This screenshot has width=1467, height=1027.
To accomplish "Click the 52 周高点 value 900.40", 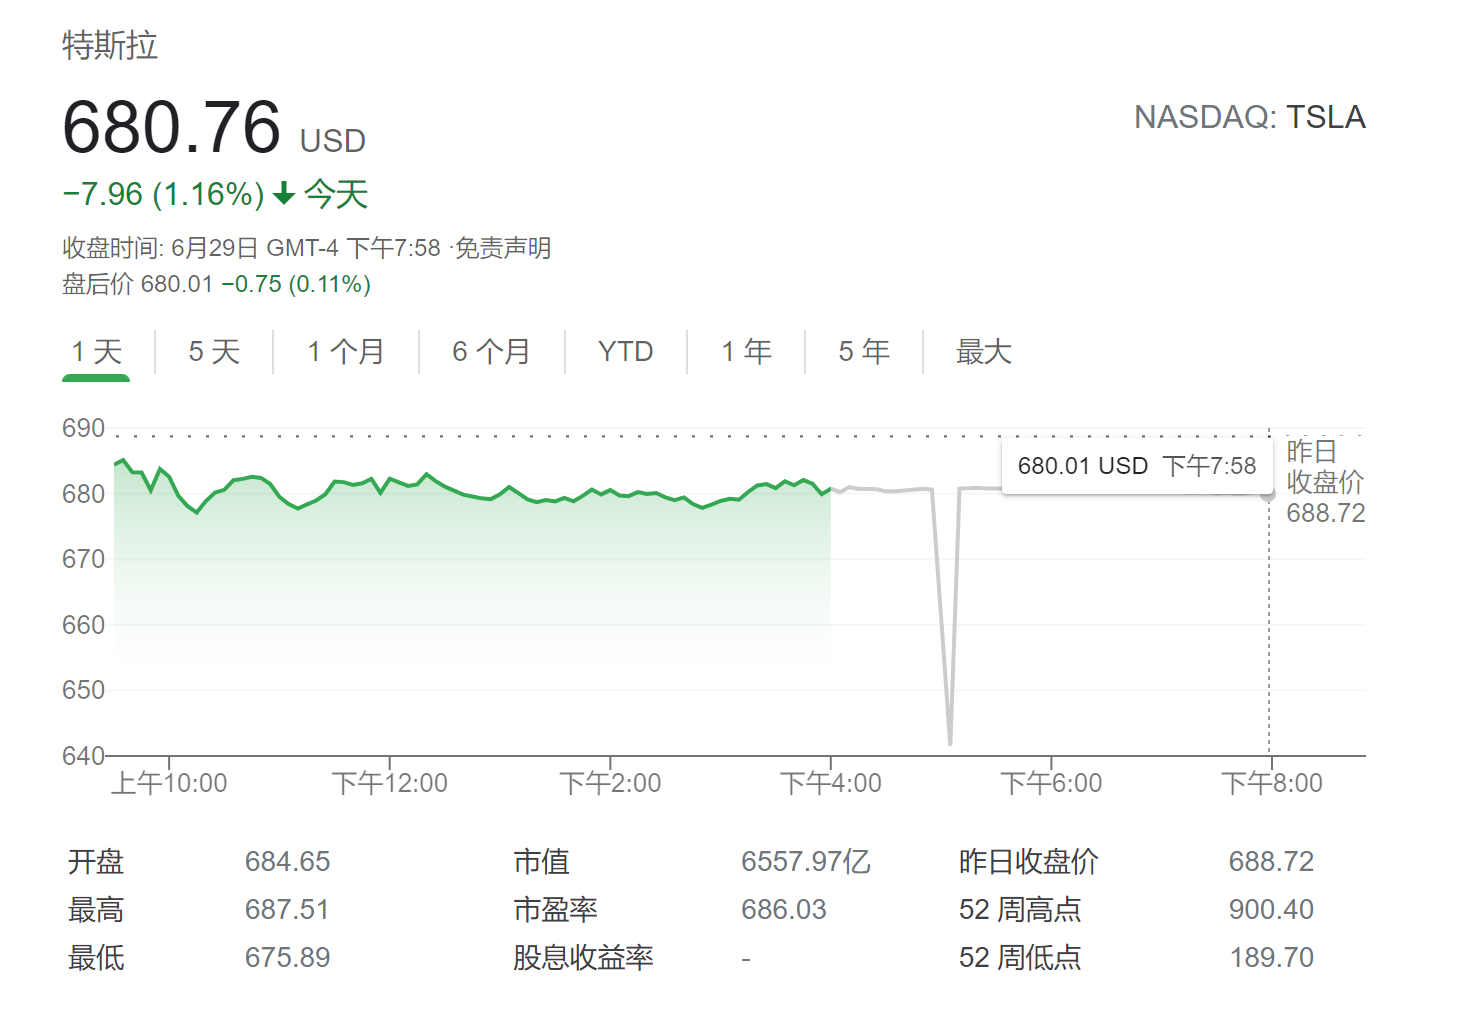I will [x=1271, y=910].
